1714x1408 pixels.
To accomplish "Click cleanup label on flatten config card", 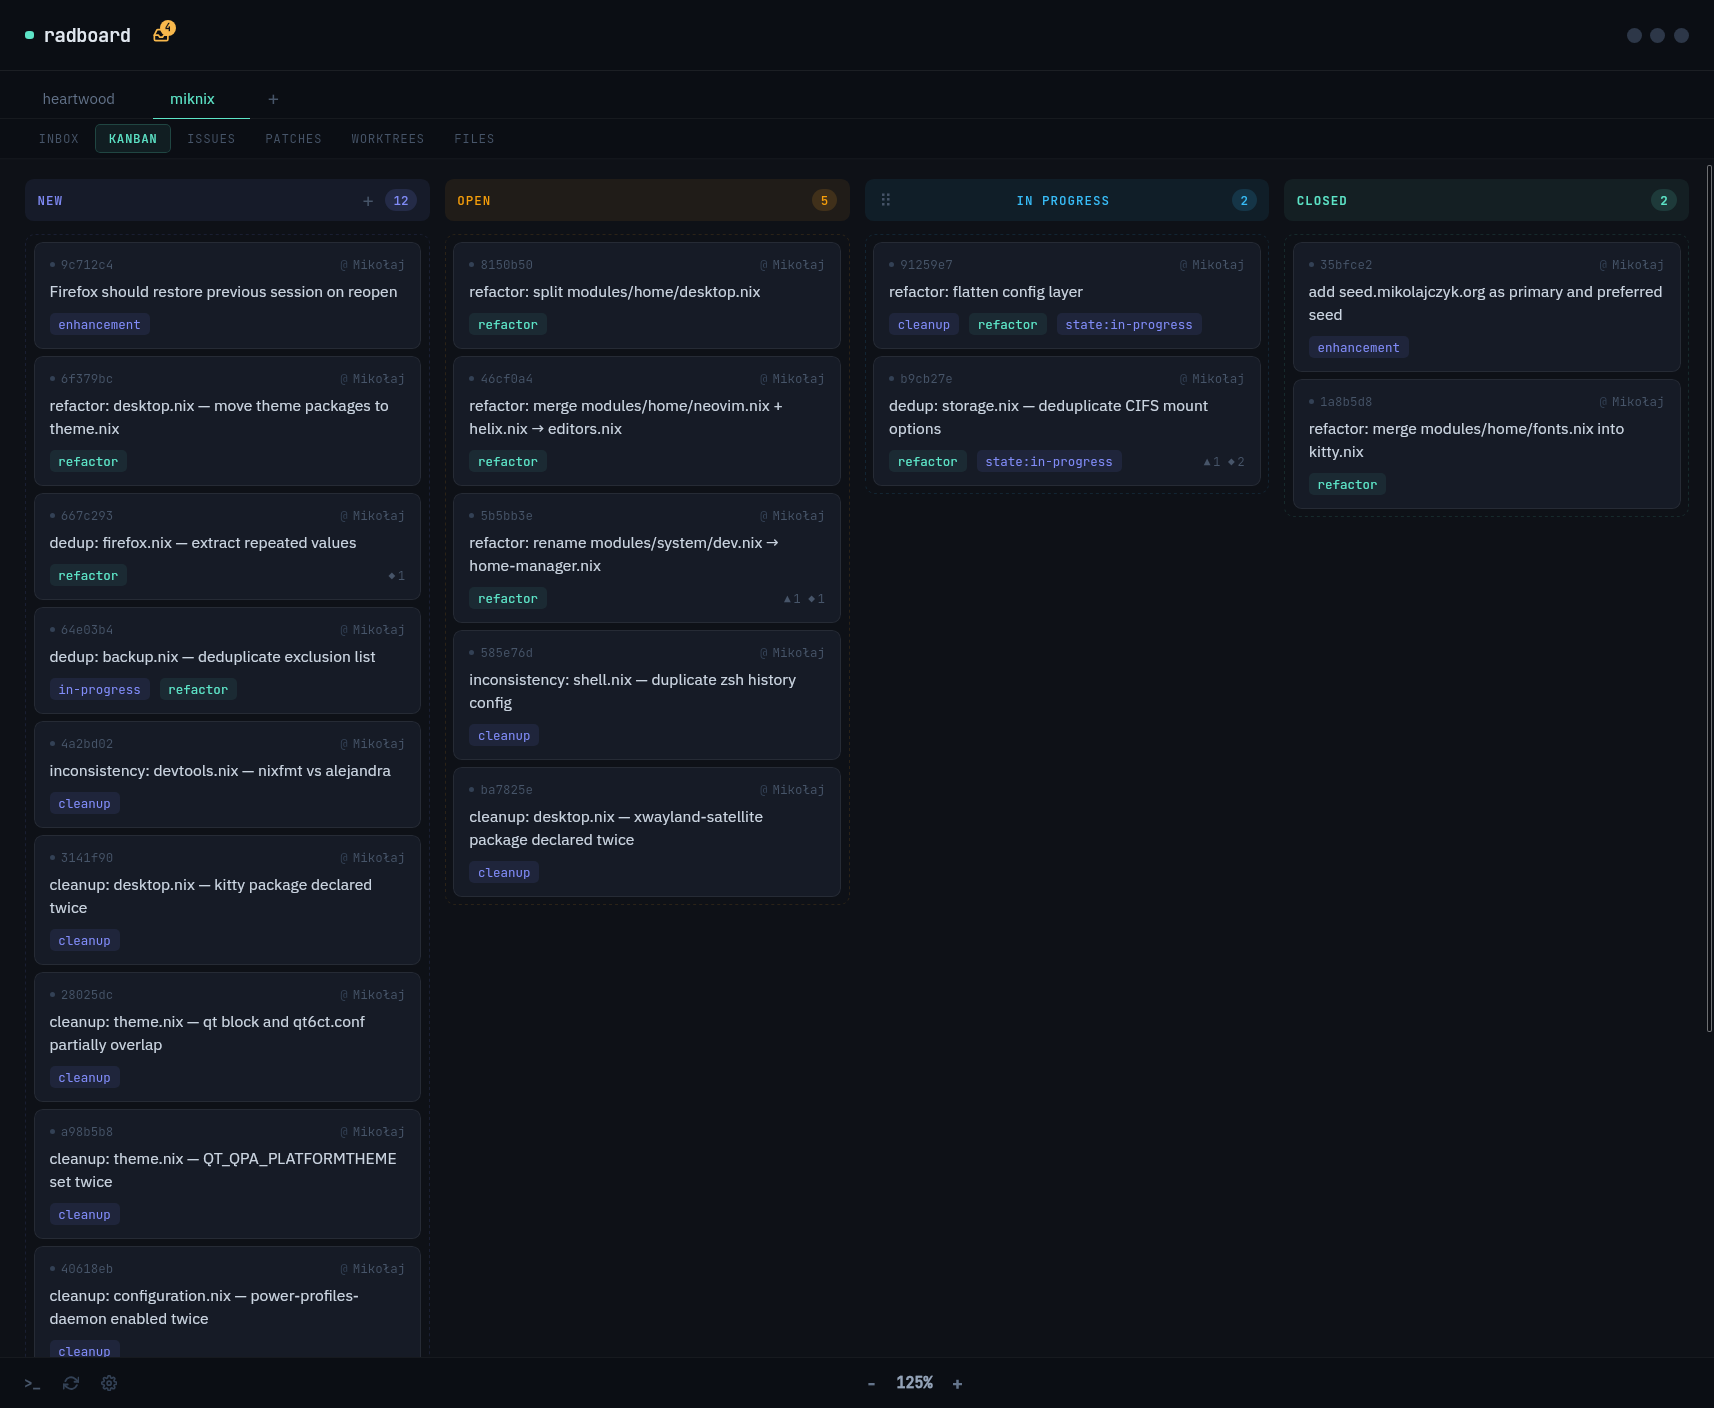I will pyautogui.click(x=924, y=325).
